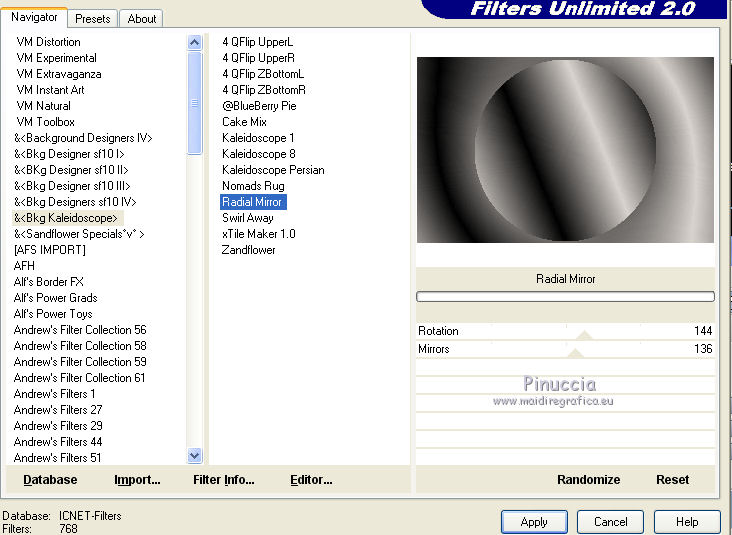Switch to the Presets tab
Screen dimensions: 732x535
[92, 19]
